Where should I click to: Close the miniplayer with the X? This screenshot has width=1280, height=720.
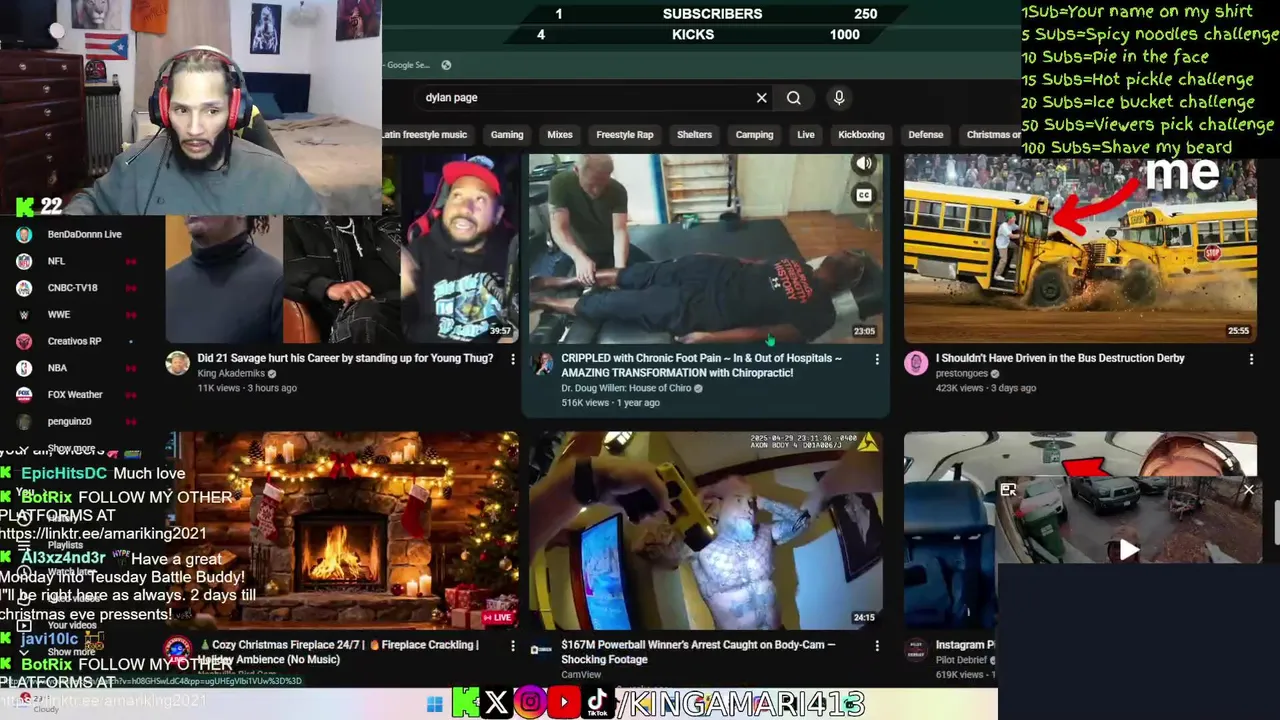[x=1248, y=489]
